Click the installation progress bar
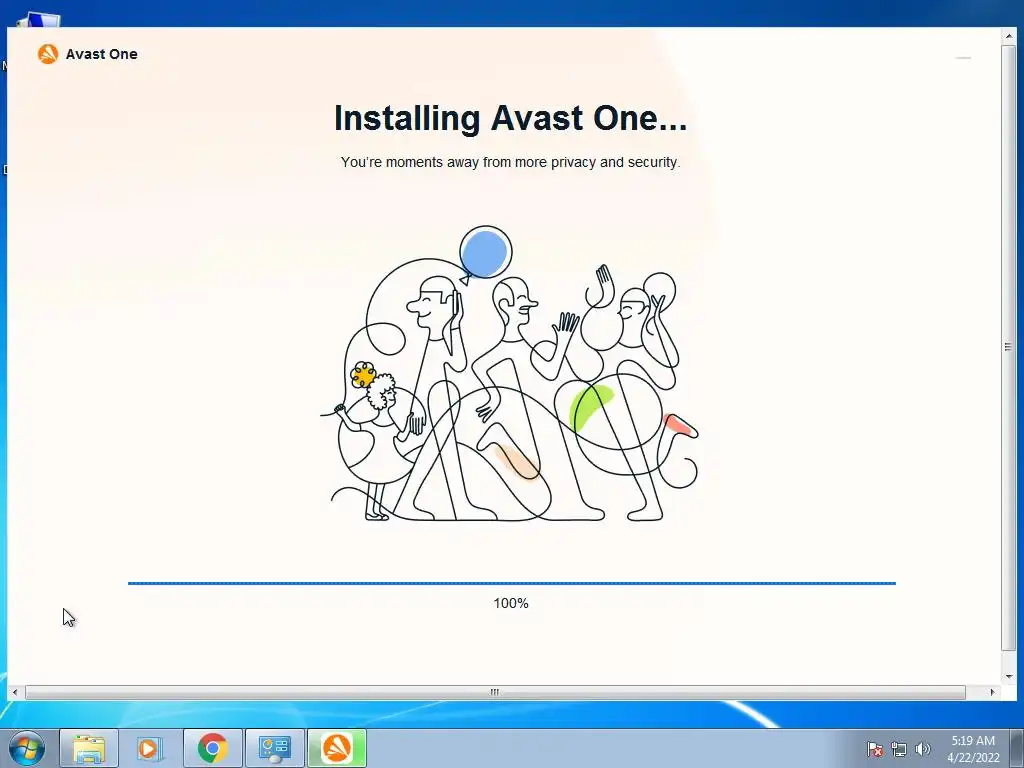1024x768 pixels. pyautogui.click(x=512, y=583)
